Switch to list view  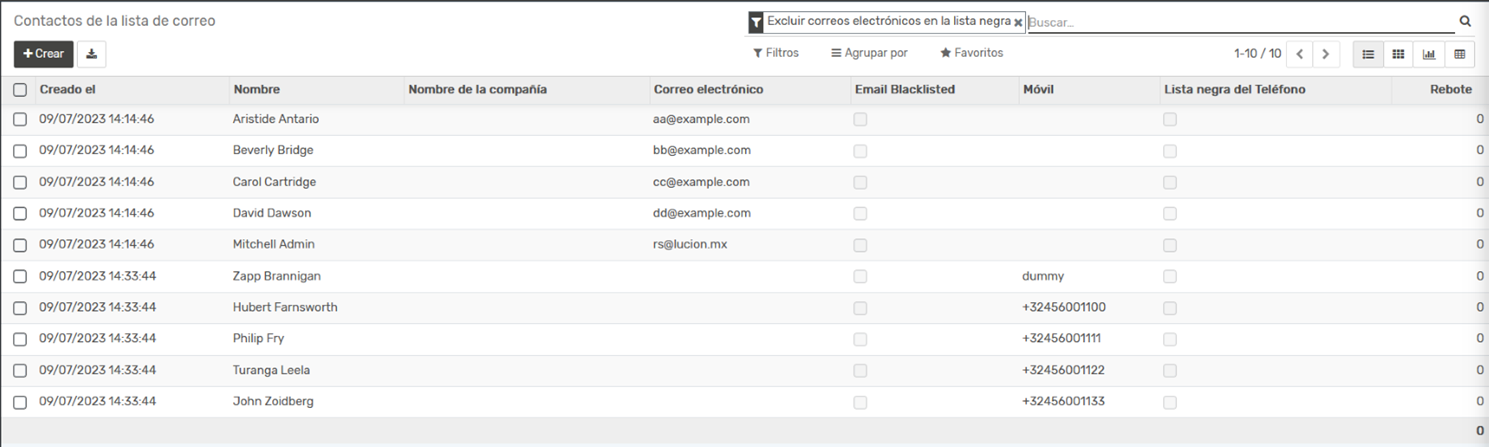[x=1368, y=54]
